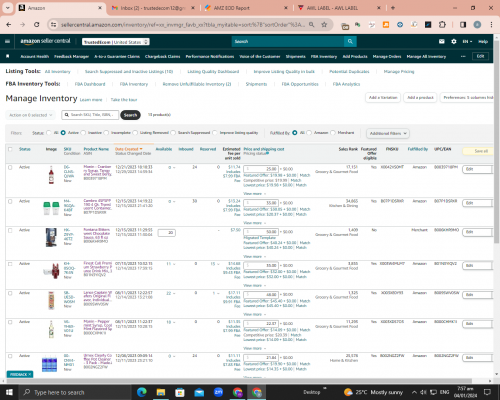
Task: Open the Additional filters dropdown
Action: [388, 133]
